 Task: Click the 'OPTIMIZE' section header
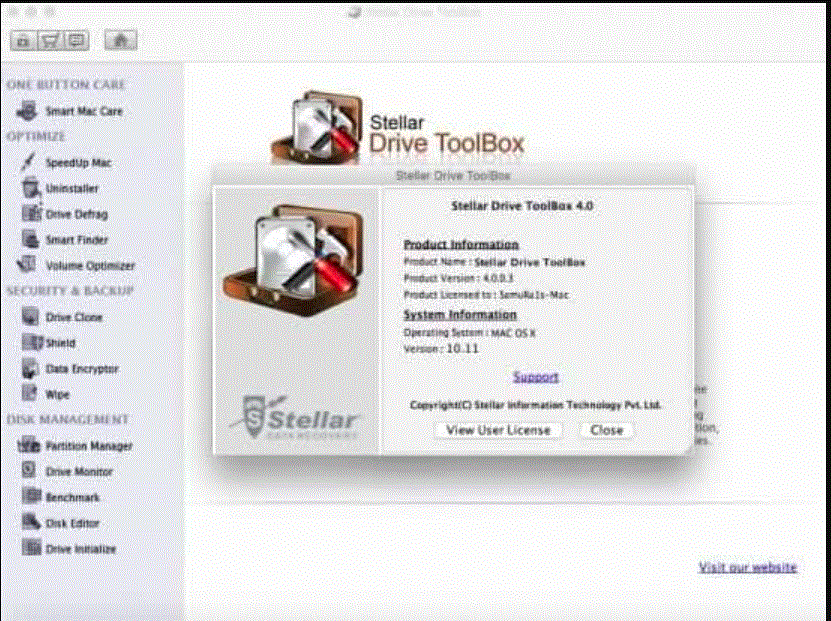pos(36,137)
